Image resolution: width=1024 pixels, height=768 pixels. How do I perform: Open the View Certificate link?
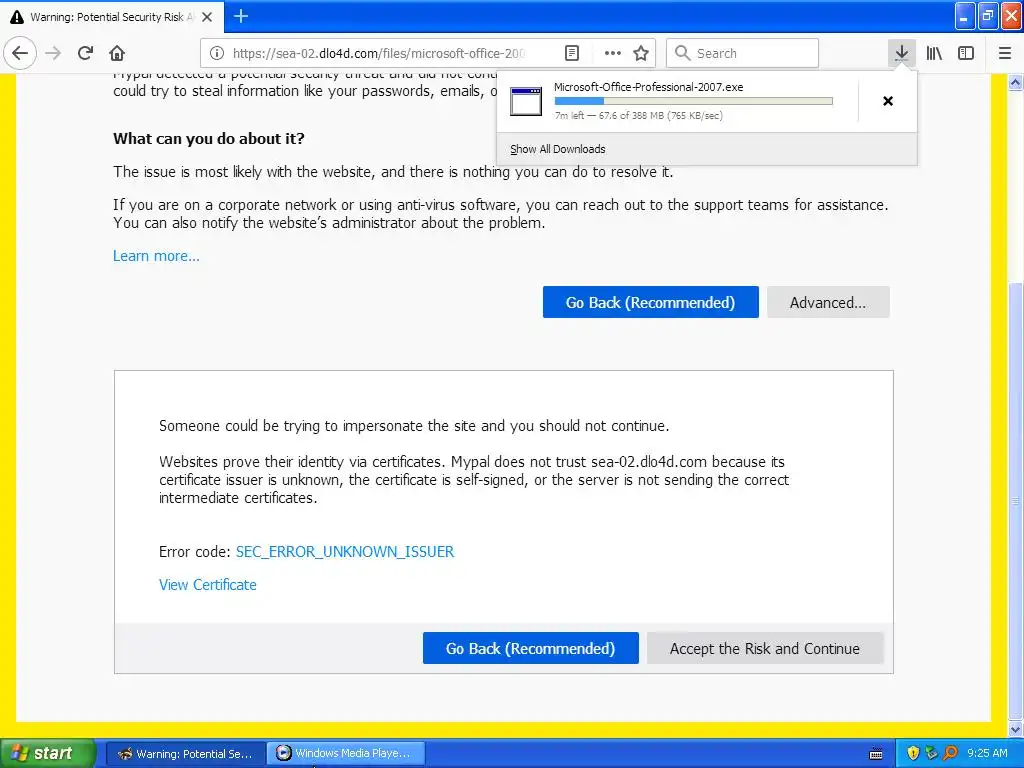tap(208, 585)
